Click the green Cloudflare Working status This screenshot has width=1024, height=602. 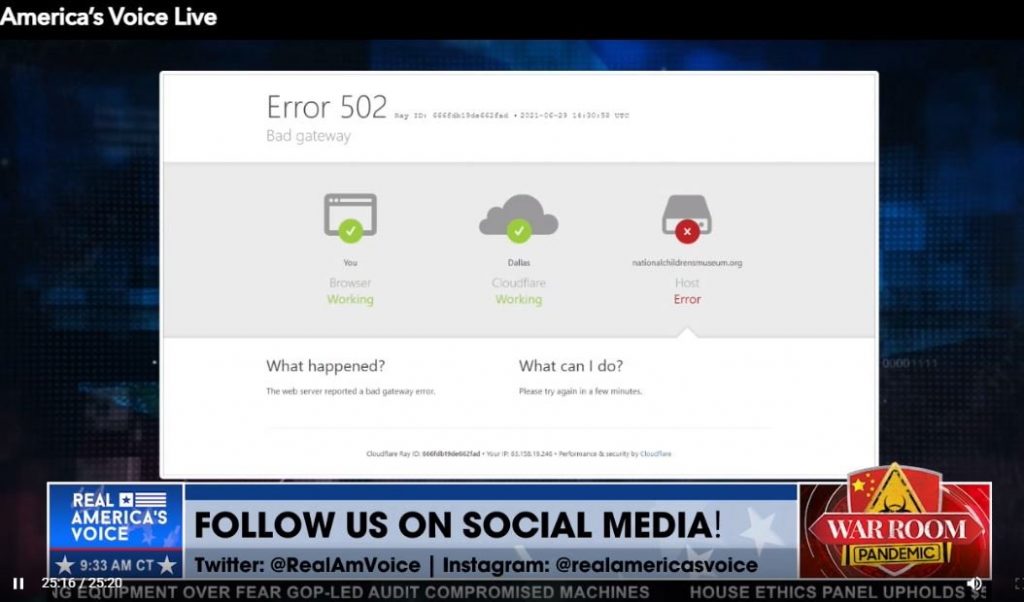pos(518,299)
